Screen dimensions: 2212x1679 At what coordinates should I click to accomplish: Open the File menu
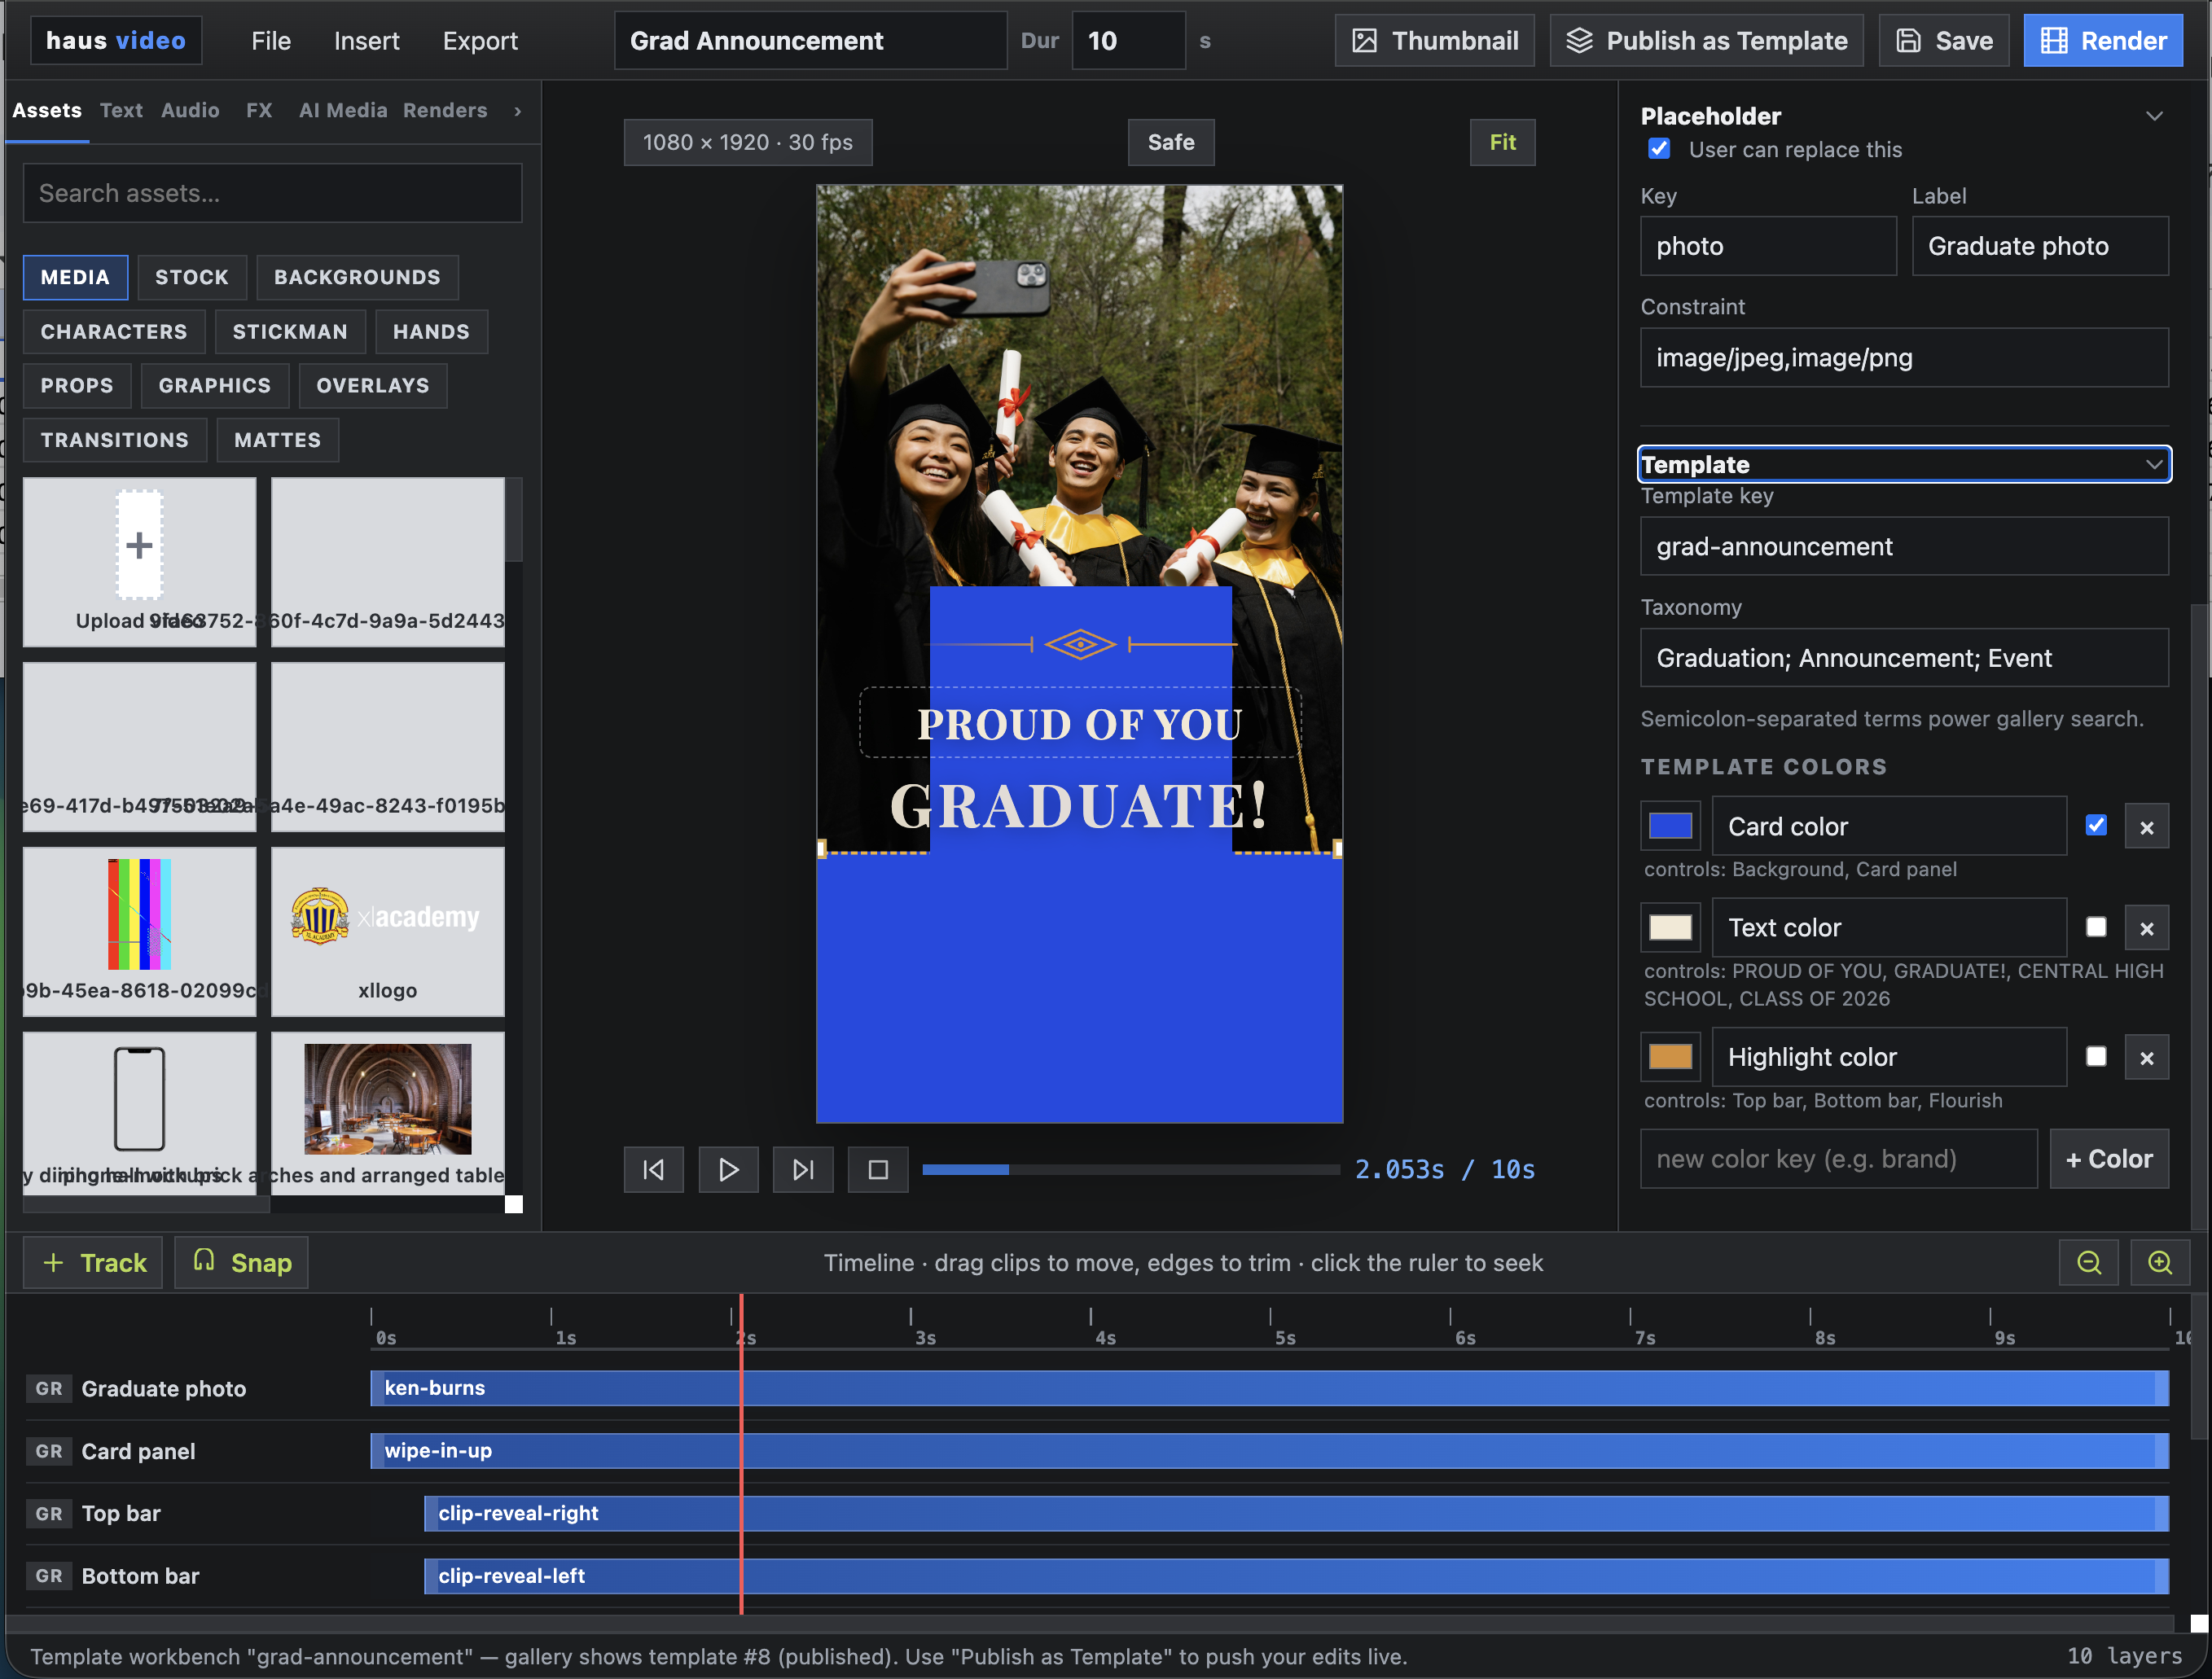pyautogui.click(x=271, y=41)
